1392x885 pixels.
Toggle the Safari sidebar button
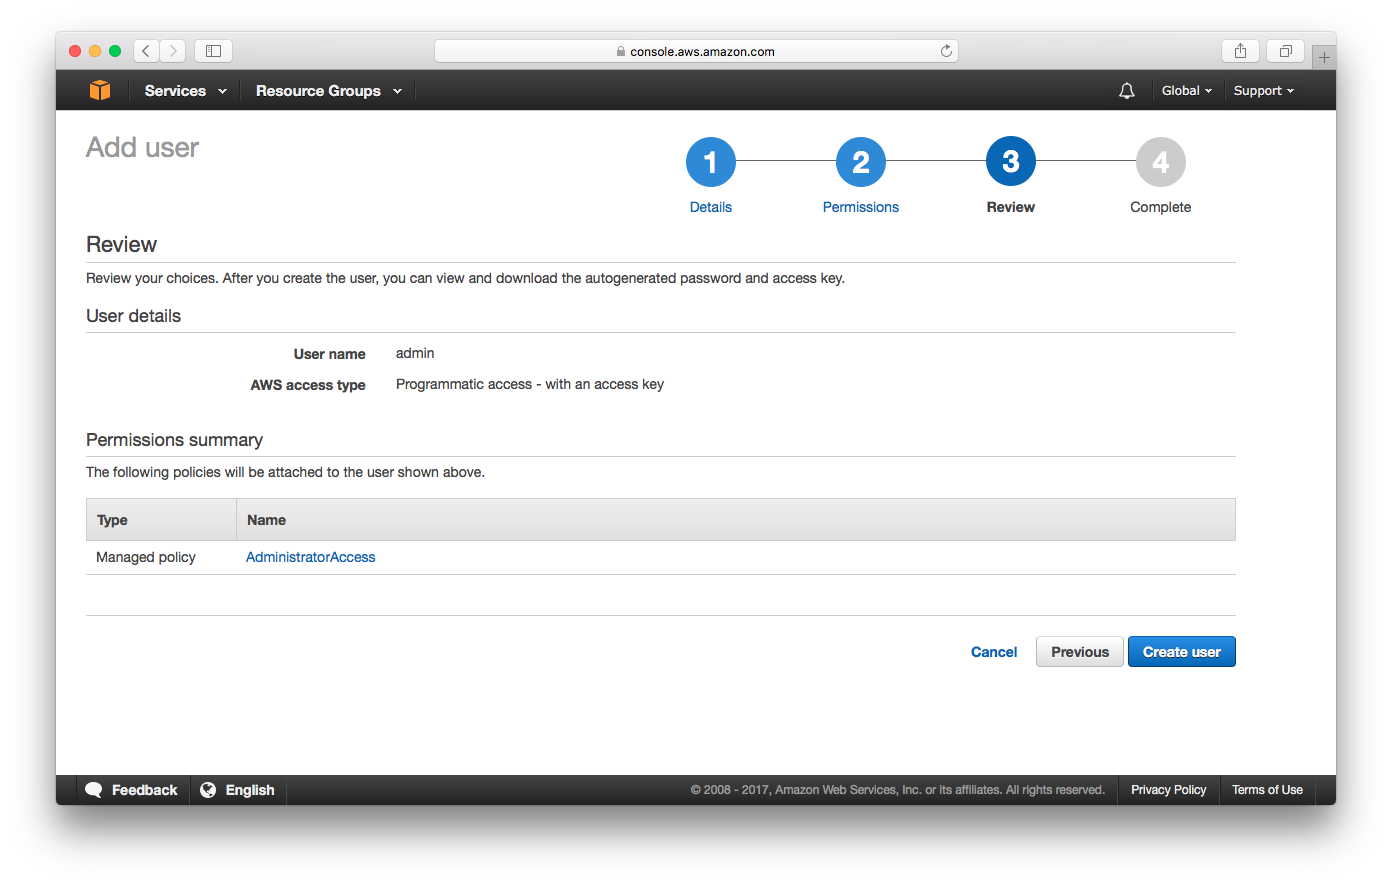click(213, 51)
